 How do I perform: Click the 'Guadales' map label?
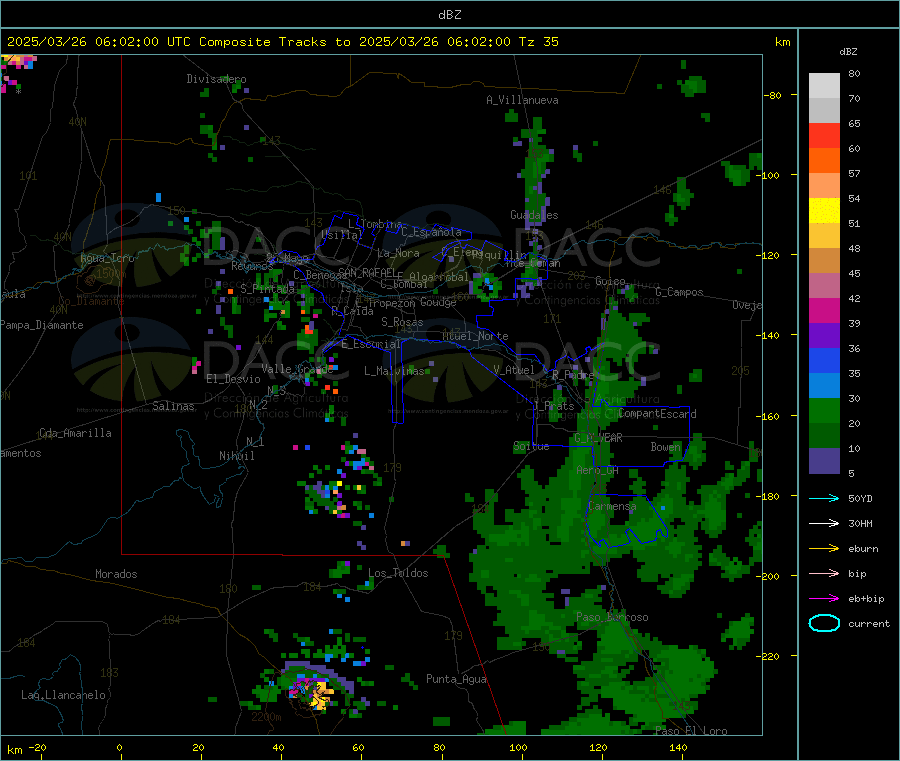(534, 215)
